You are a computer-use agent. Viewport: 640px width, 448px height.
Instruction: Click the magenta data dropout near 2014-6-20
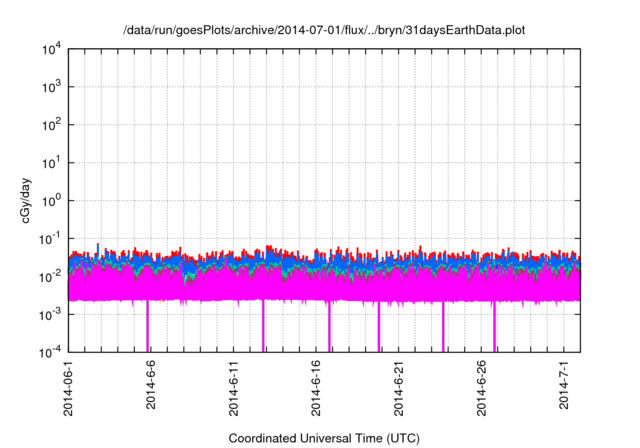(379, 326)
